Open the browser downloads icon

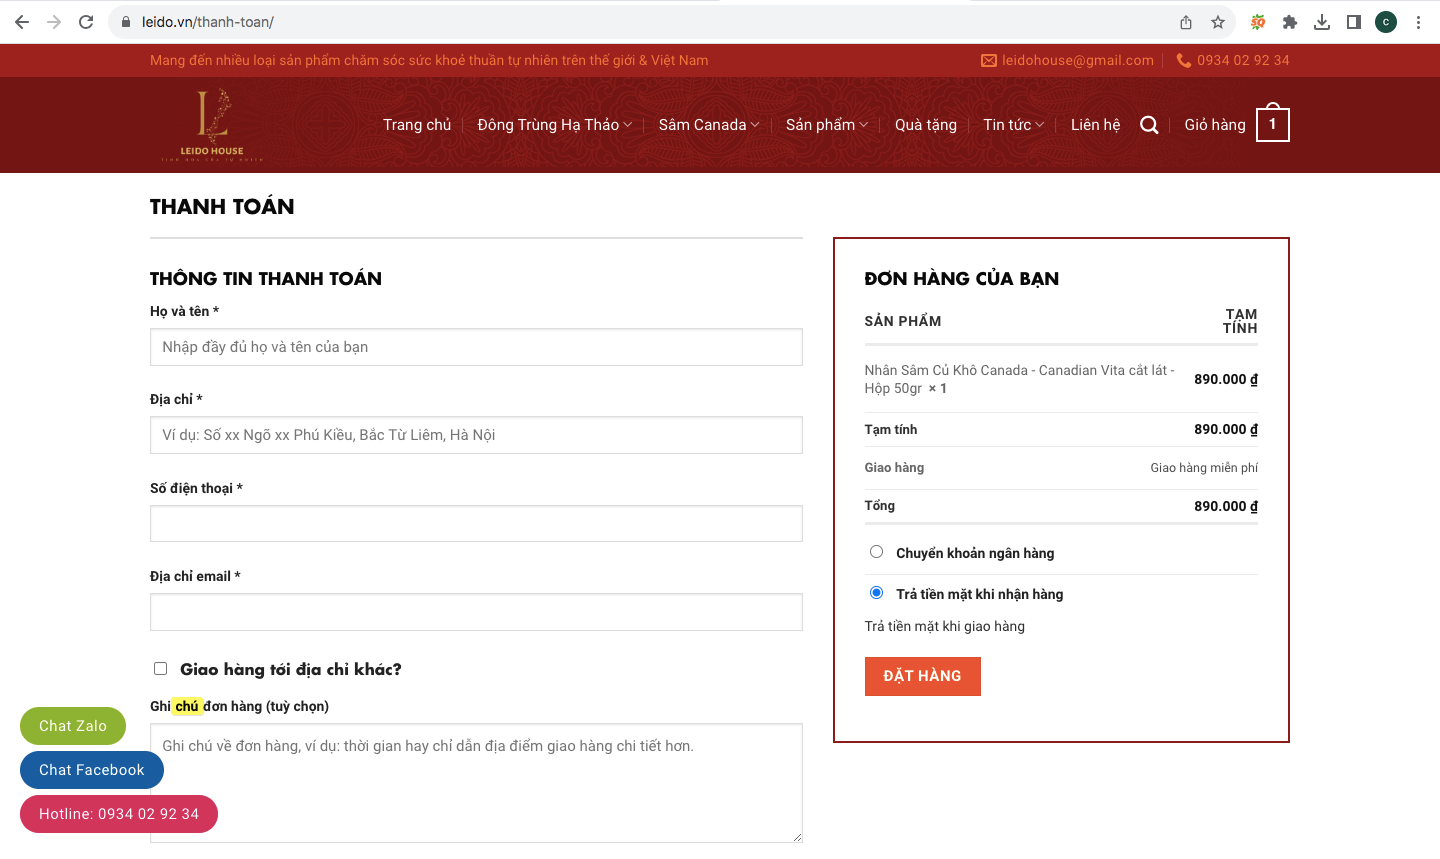[x=1322, y=22]
